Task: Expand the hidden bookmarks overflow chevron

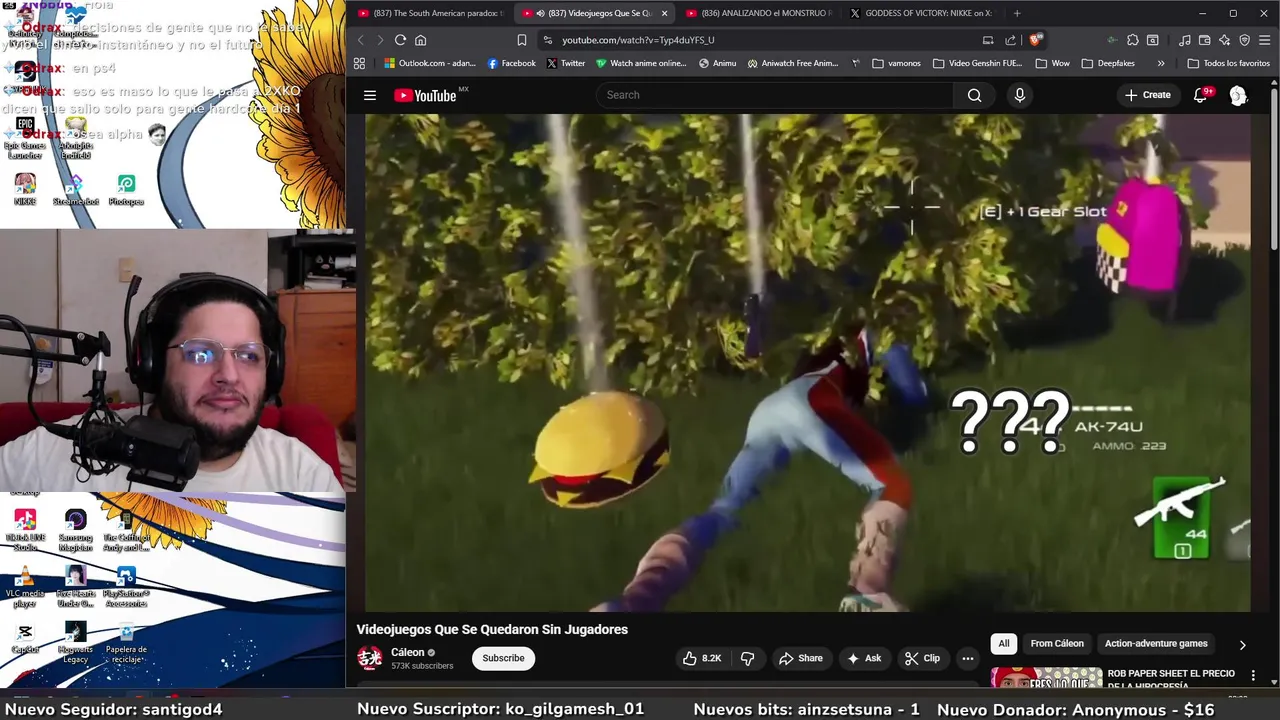Action: point(1161,63)
